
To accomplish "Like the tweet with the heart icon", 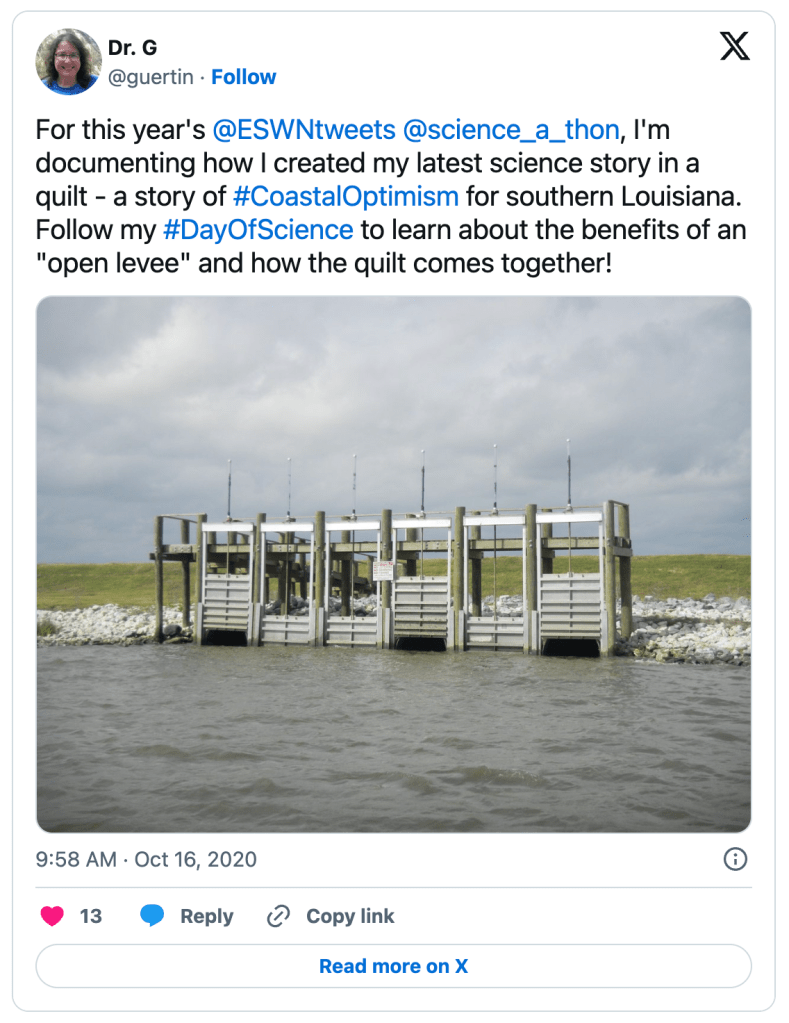I will tap(52, 916).
